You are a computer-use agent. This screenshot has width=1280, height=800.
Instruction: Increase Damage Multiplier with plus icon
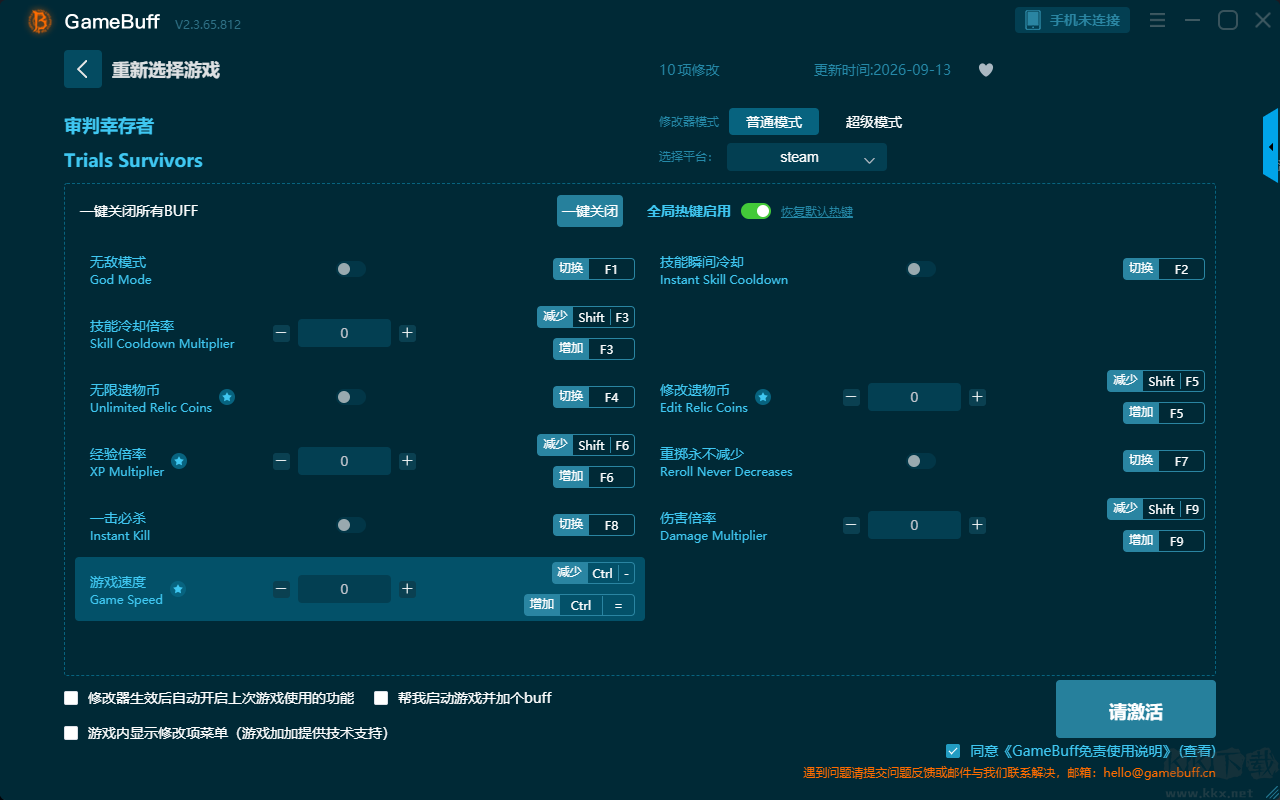(x=977, y=525)
